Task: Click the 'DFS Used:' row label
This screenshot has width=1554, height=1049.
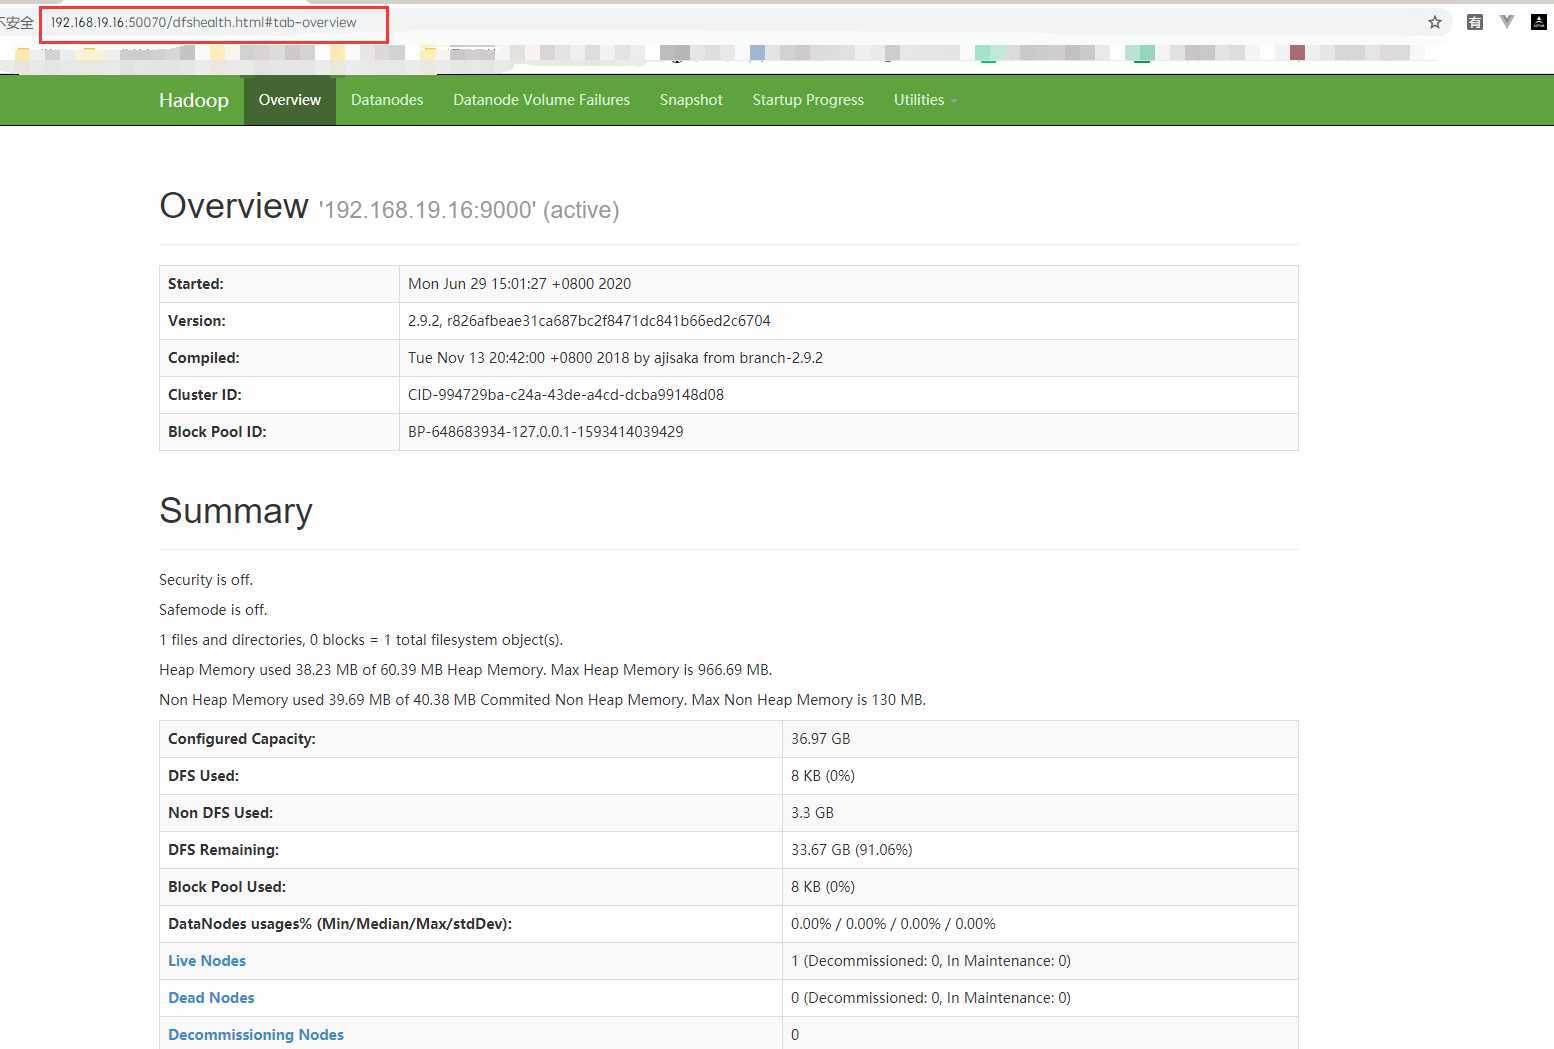Action: 203,776
